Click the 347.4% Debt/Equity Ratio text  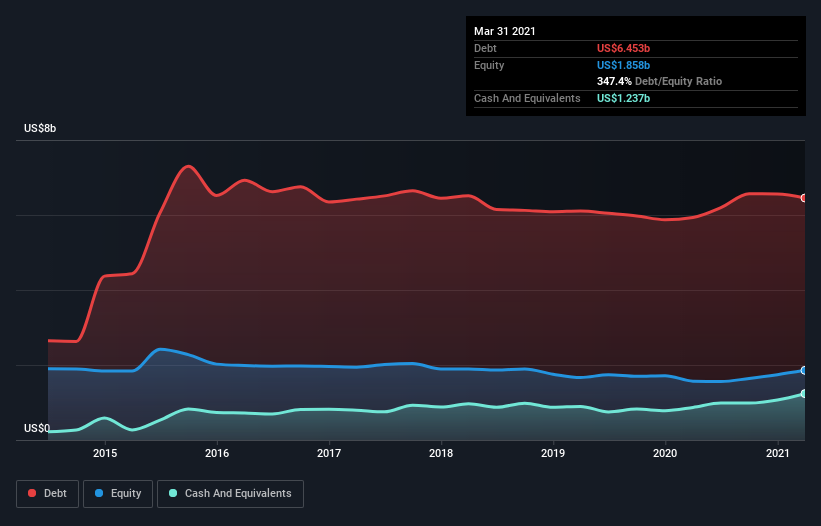coord(659,81)
